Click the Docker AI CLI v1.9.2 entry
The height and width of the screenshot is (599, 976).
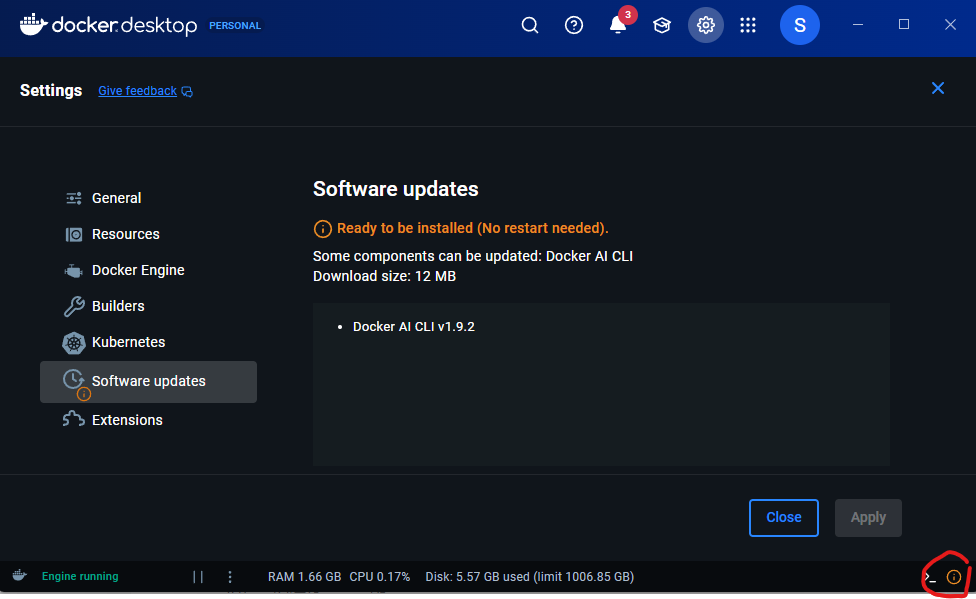pos(413,326)
